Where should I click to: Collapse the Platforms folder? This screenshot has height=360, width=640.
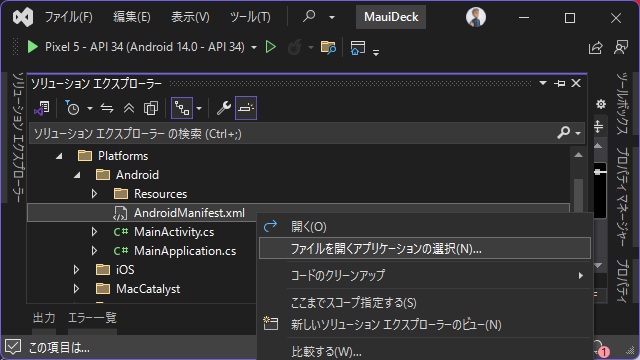tap(60, 156)
